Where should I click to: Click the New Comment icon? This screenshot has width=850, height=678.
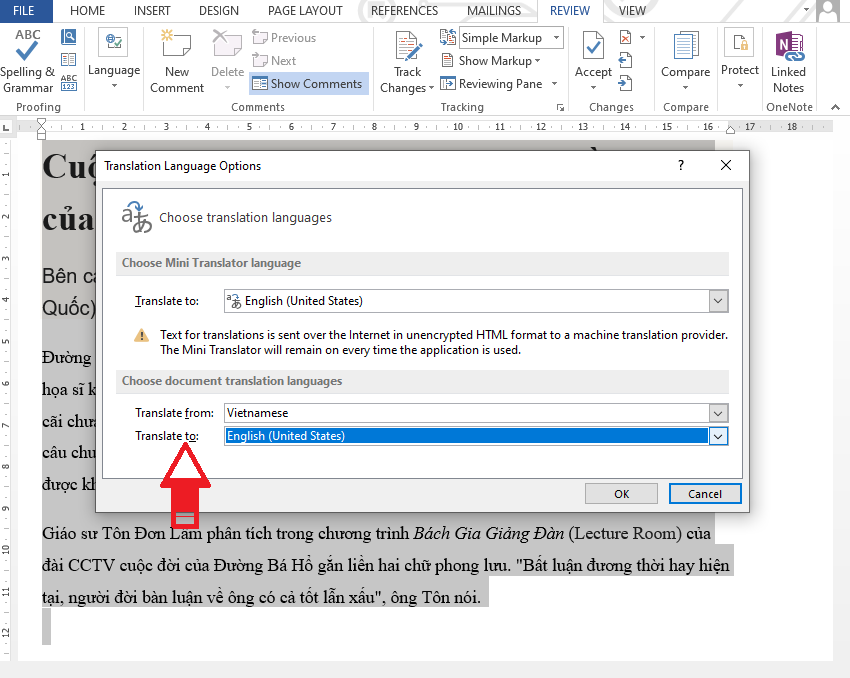click(x=176, y=43)
